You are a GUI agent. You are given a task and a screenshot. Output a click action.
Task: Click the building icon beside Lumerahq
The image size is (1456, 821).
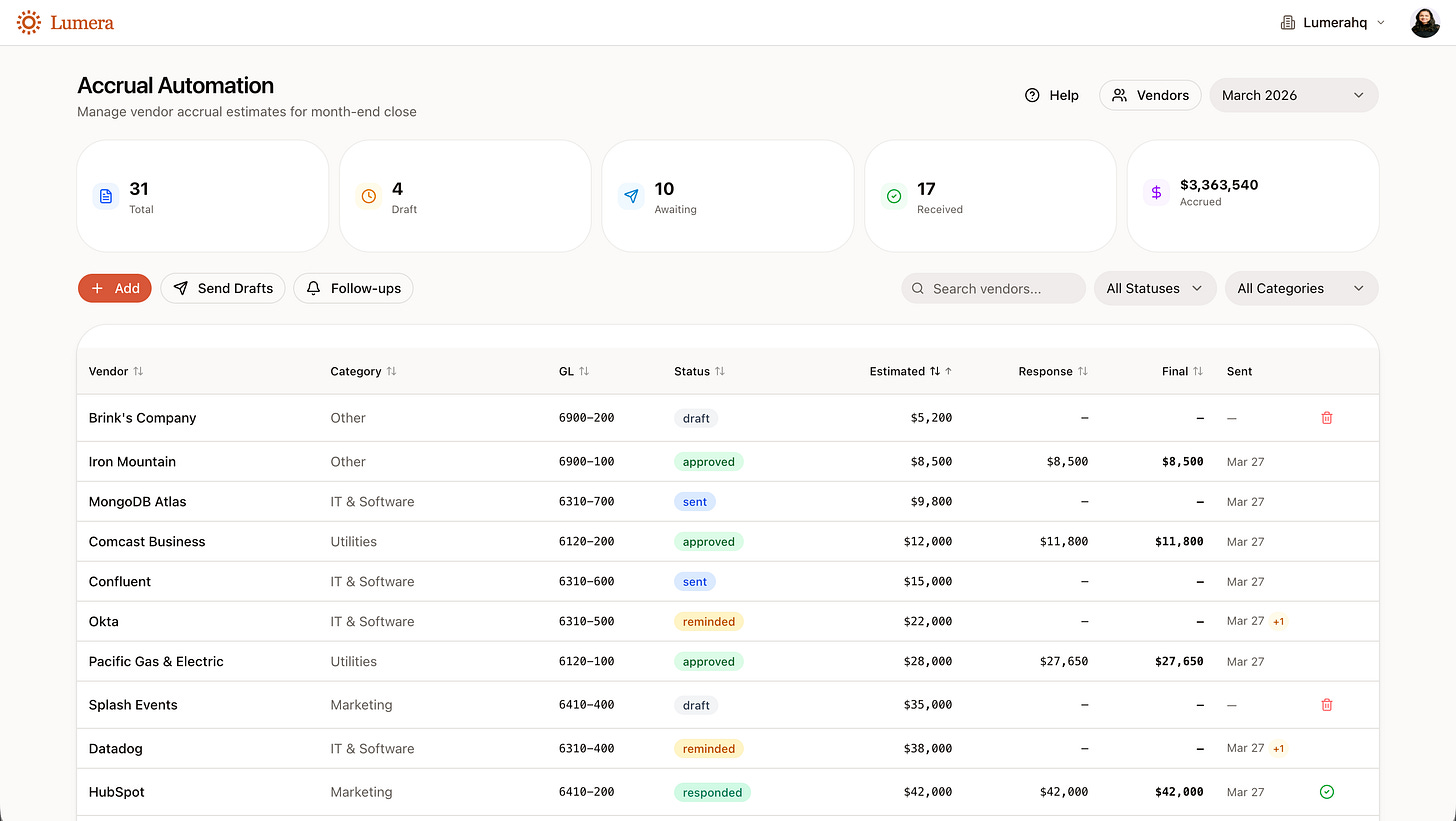point(1288,22)
